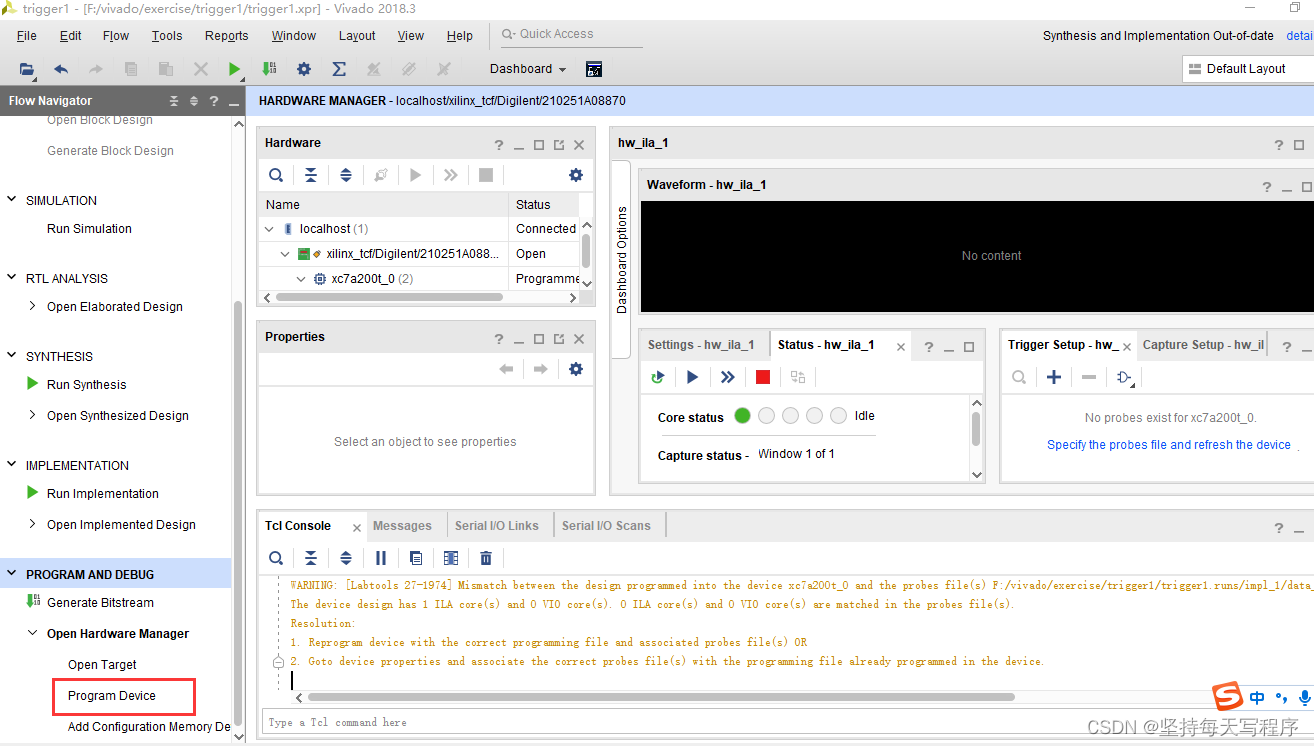Collapse the SIMULATION section

point(12,200)
